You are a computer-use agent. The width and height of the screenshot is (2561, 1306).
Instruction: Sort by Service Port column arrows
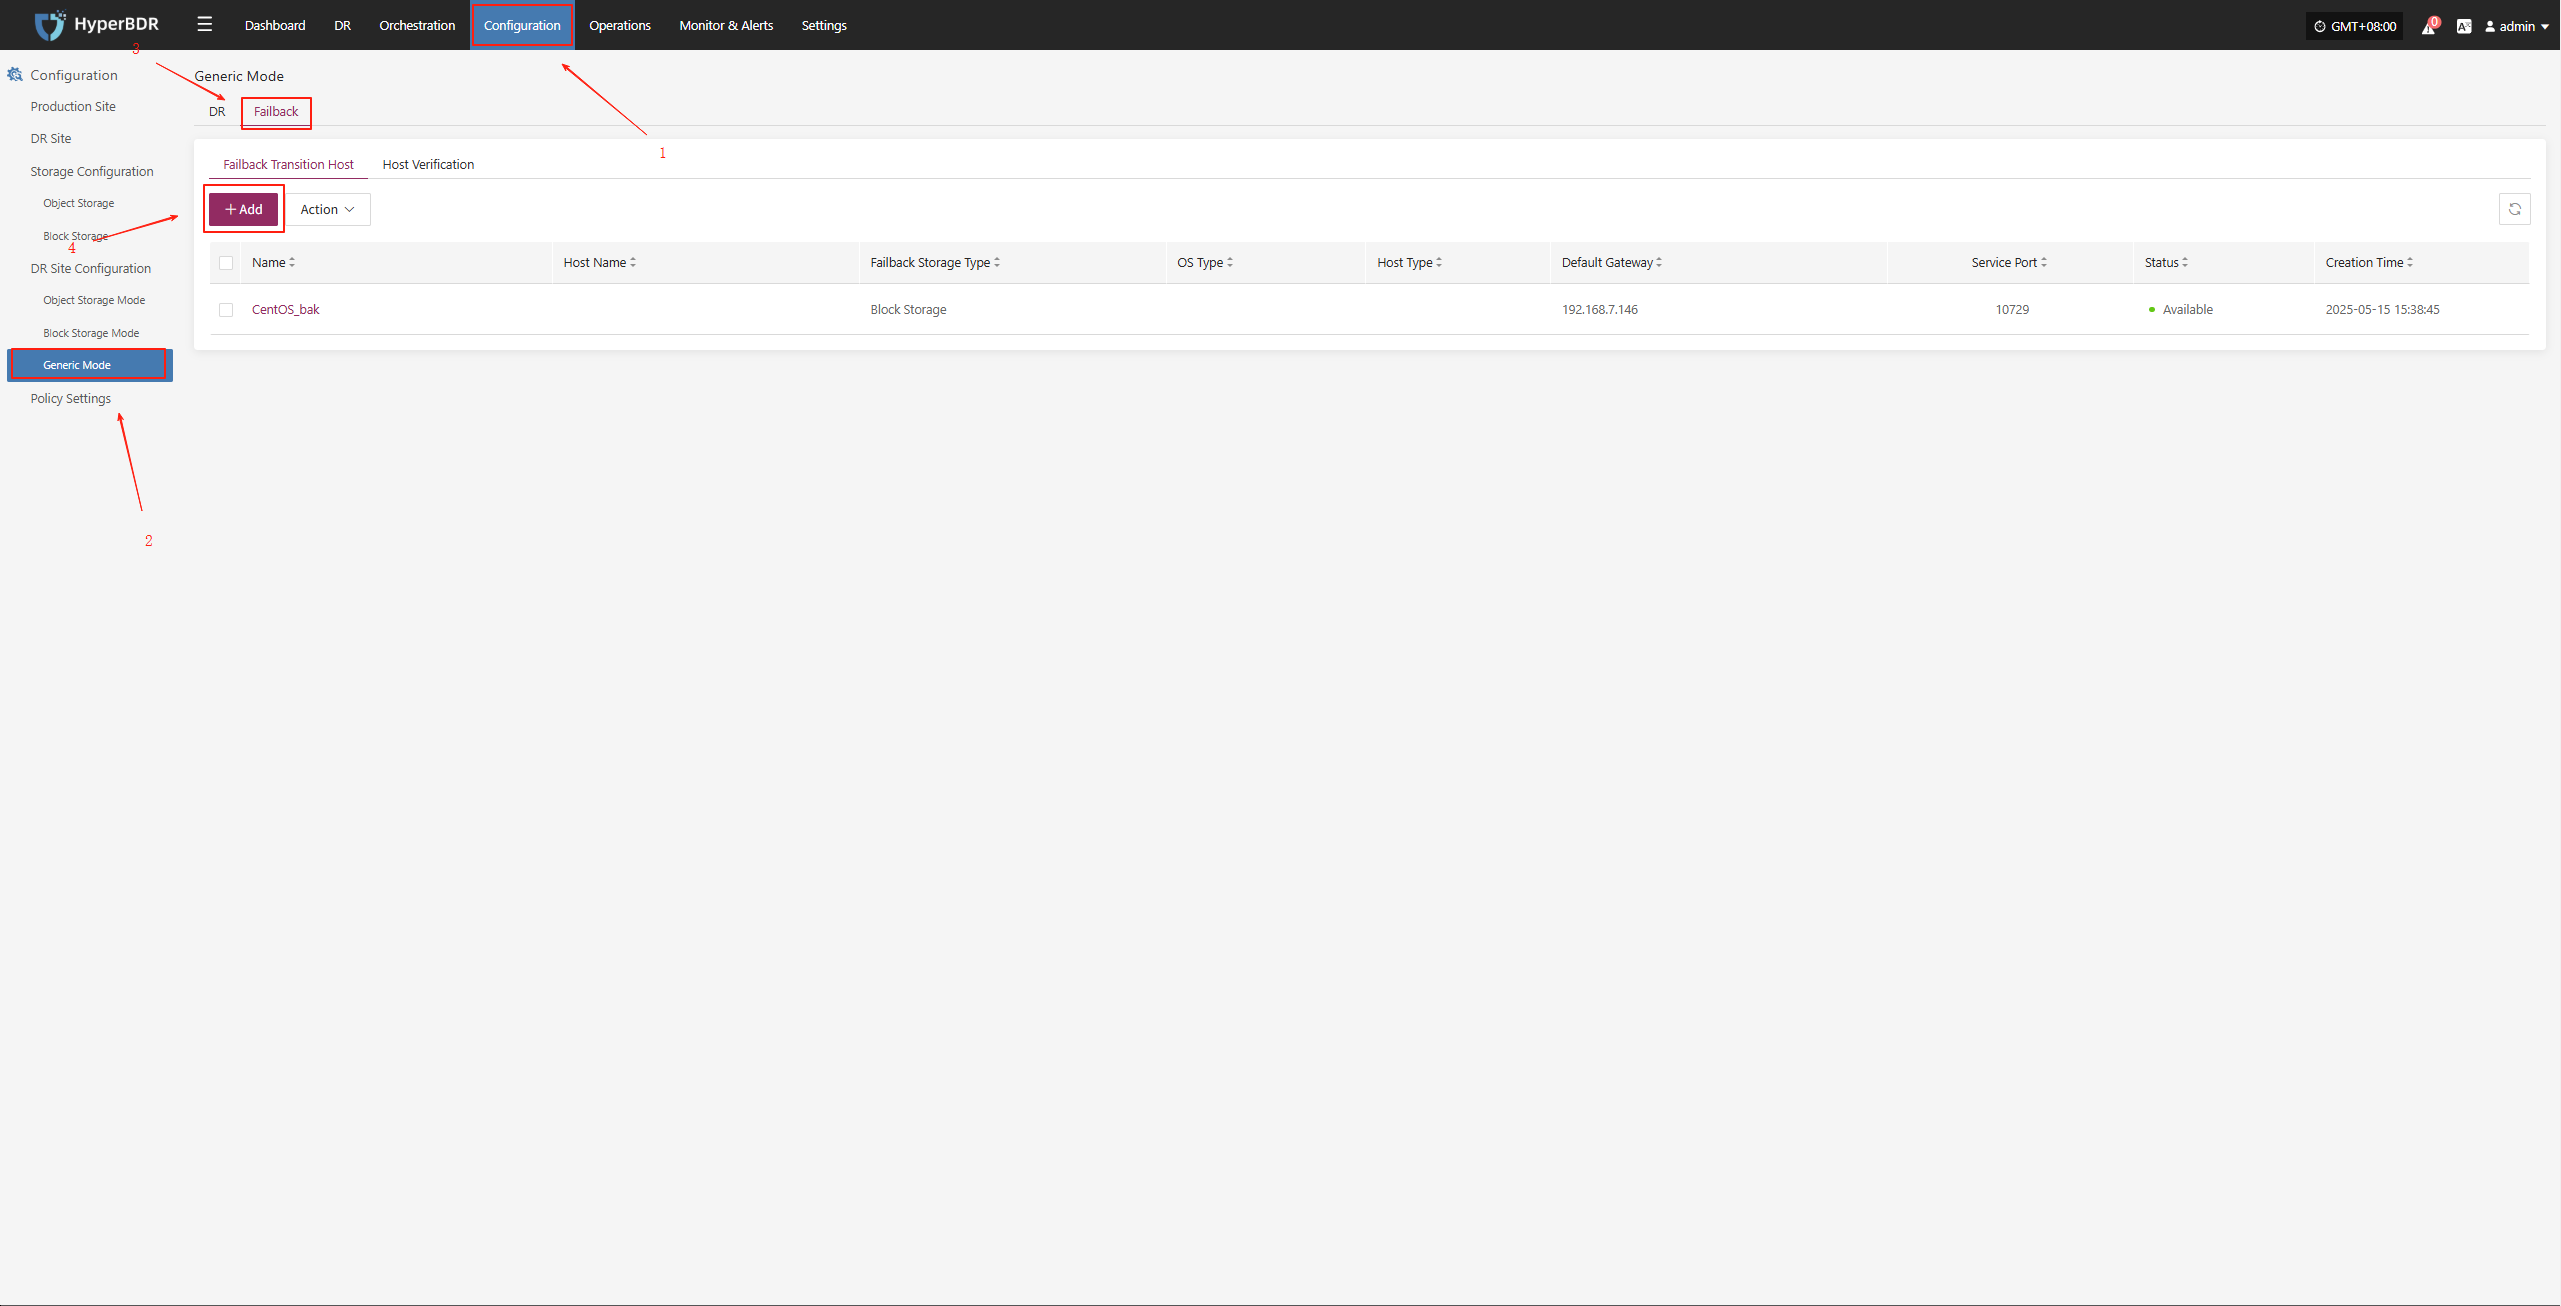point(2044,263)
